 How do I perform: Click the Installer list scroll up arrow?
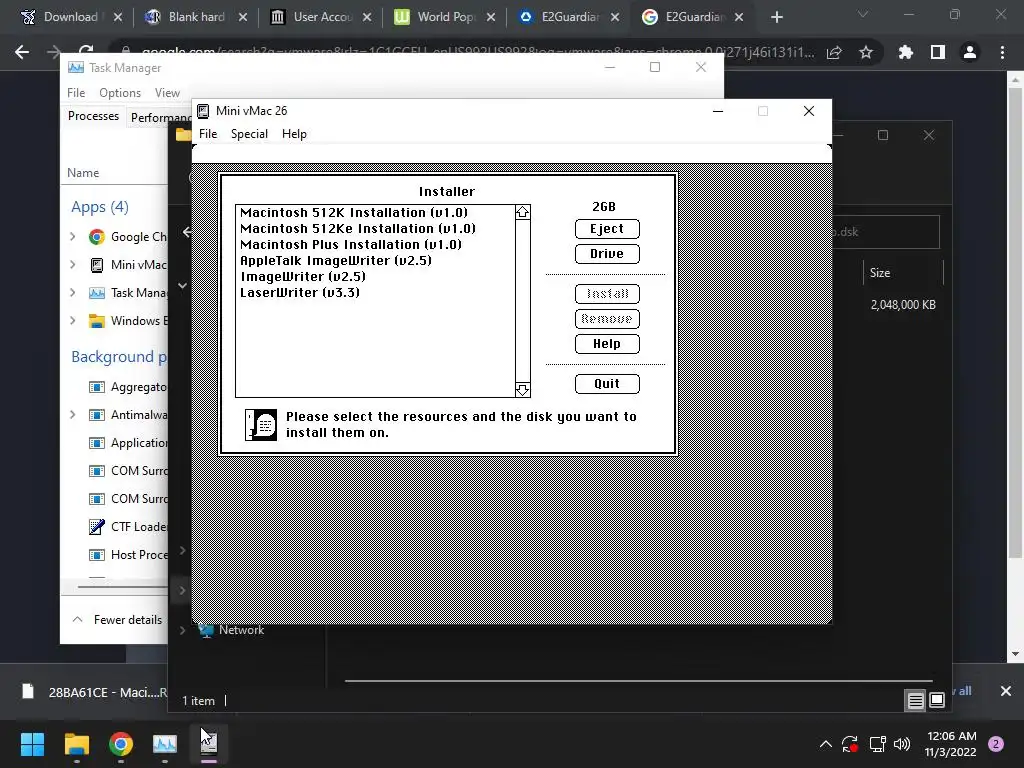(522, 212)
